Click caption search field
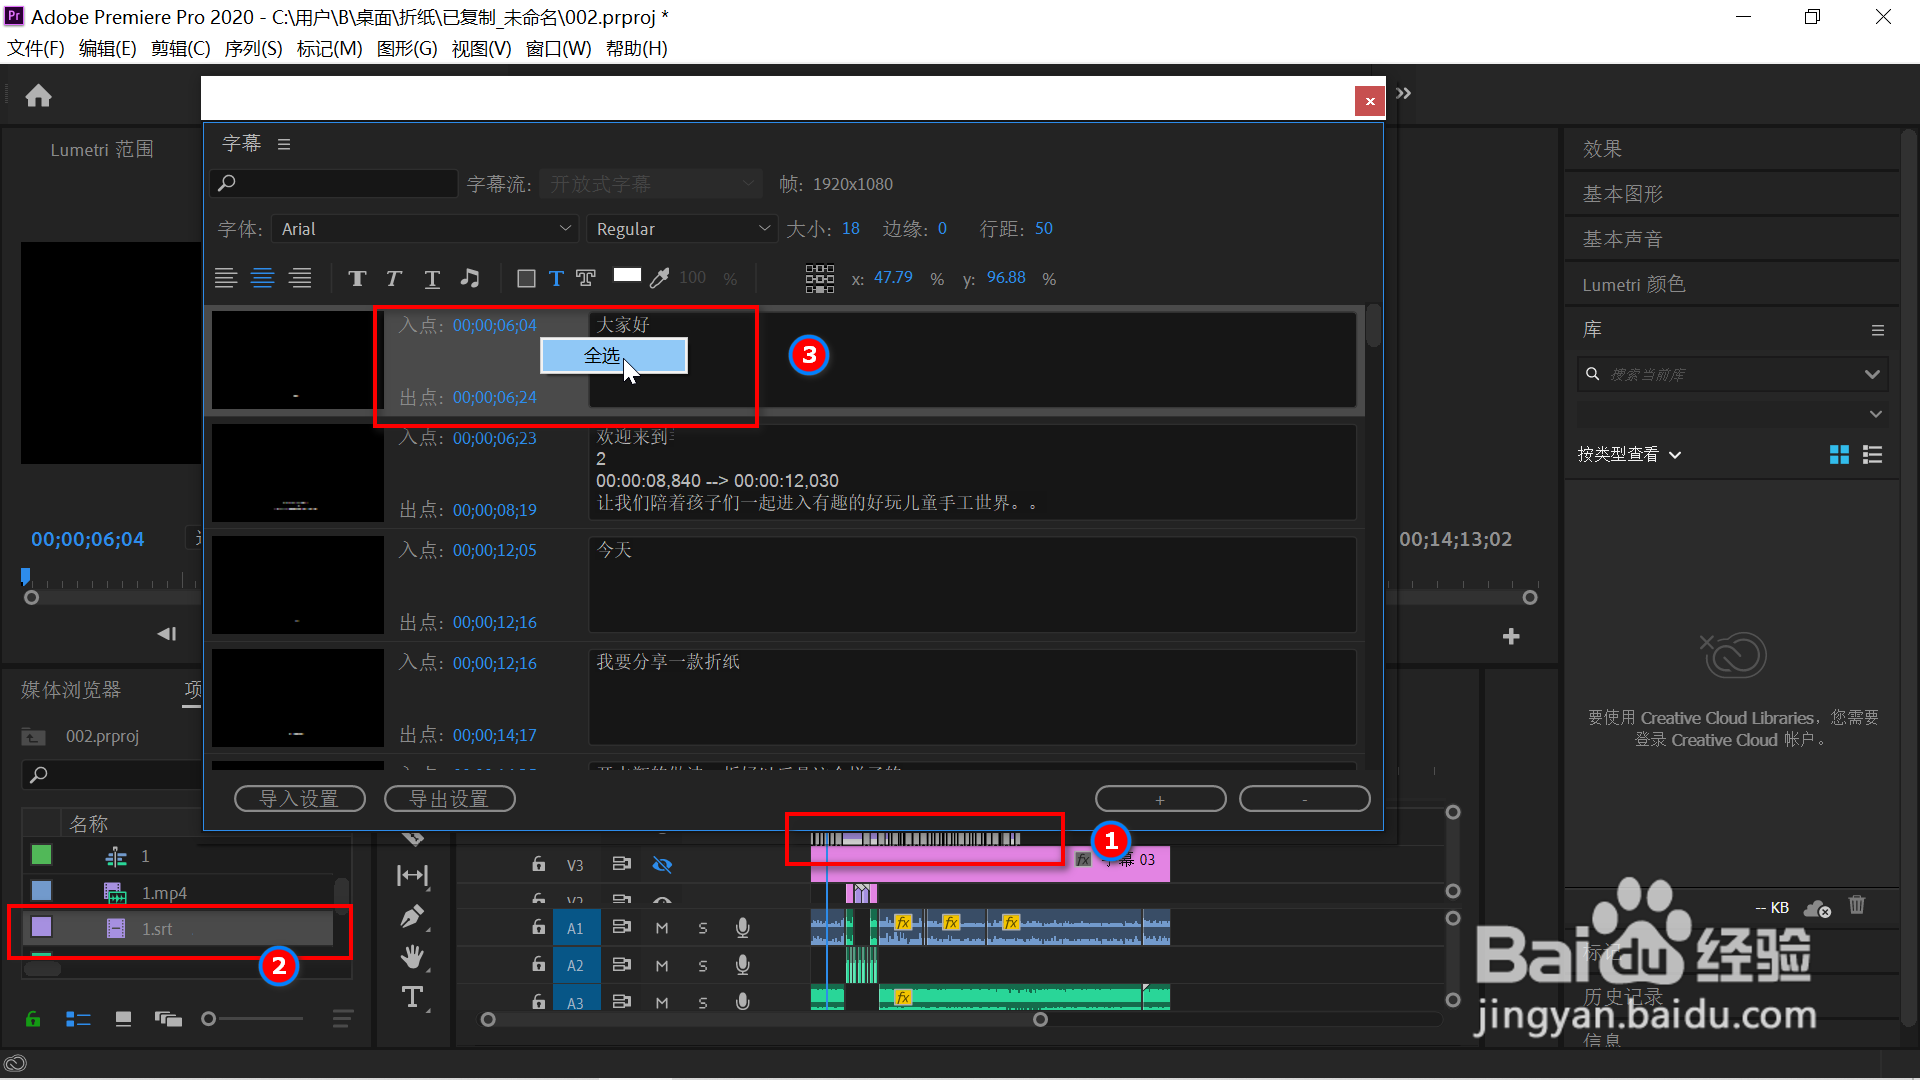Image resolution: width=1920 pixels, height=1080 pixels. pos(334,183)
